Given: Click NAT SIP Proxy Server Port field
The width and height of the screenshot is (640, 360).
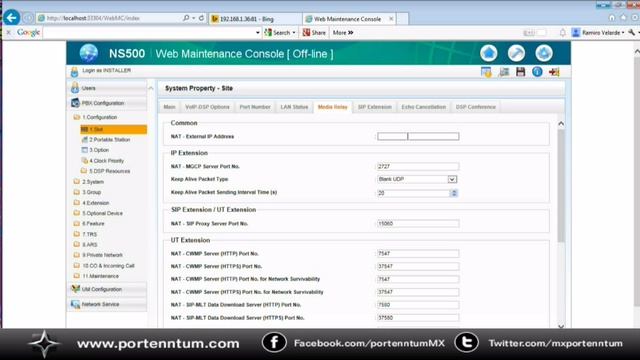Looking at the screenshot, I should (418, 224).
